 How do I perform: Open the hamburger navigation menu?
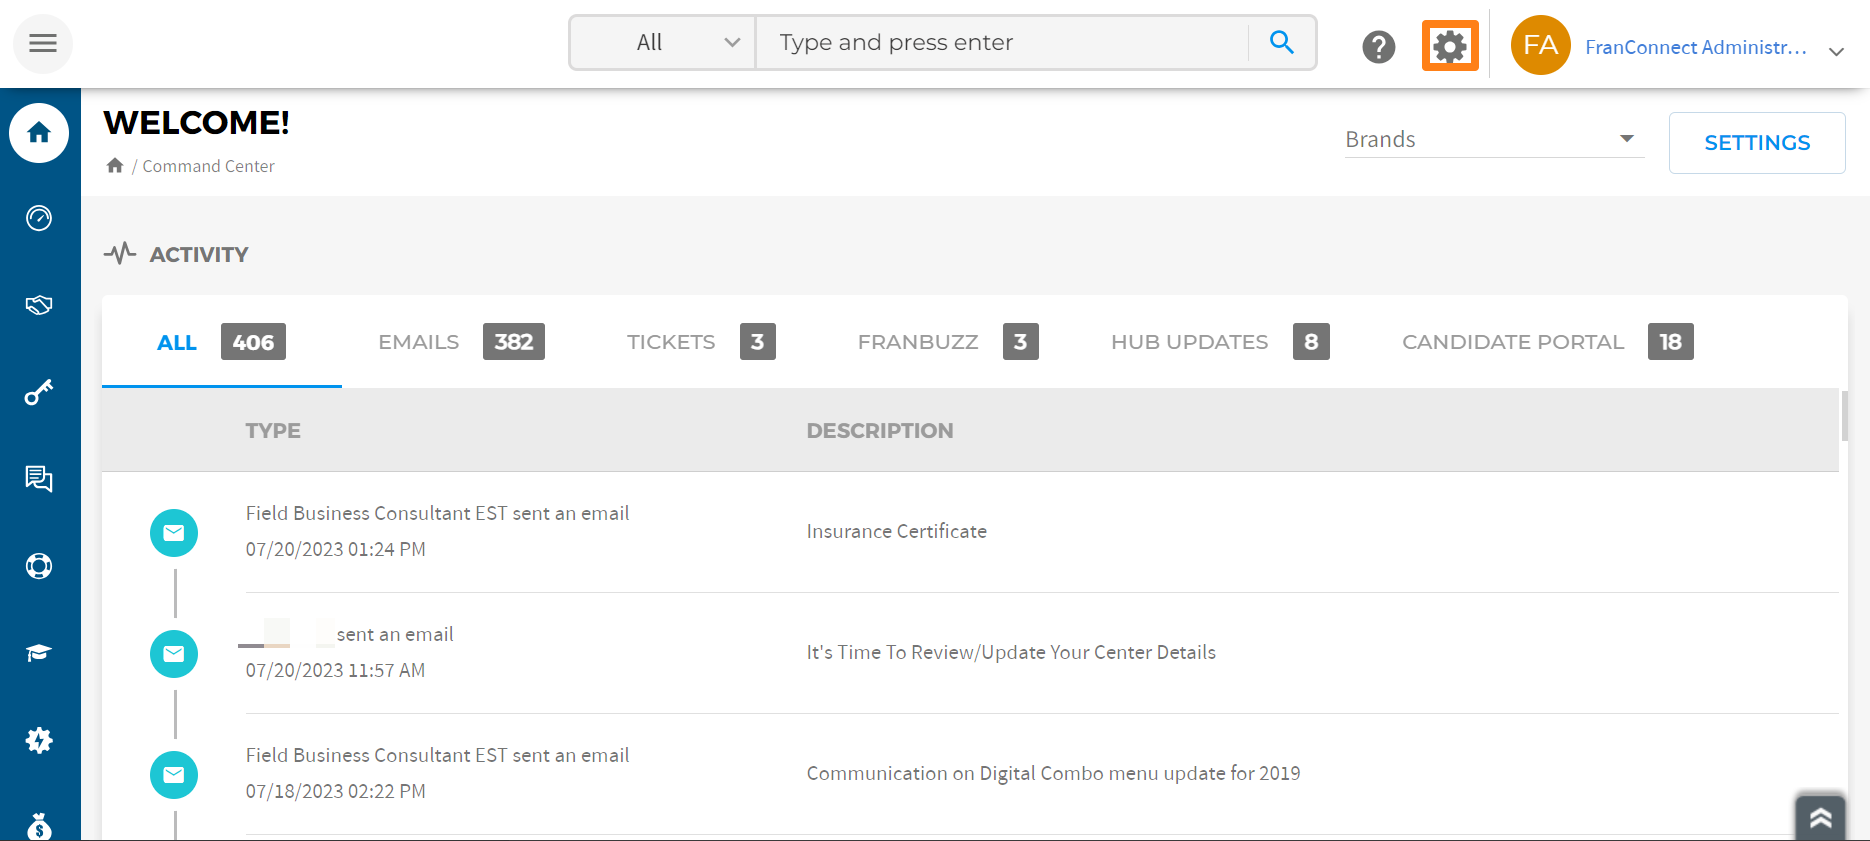[x=42, y=43]
